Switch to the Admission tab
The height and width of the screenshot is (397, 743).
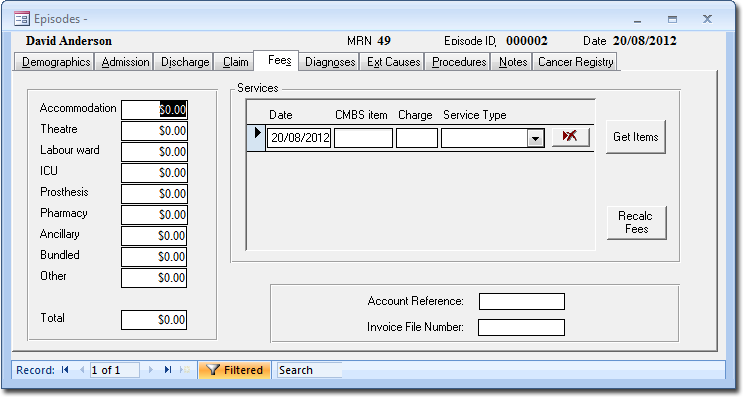125,62
